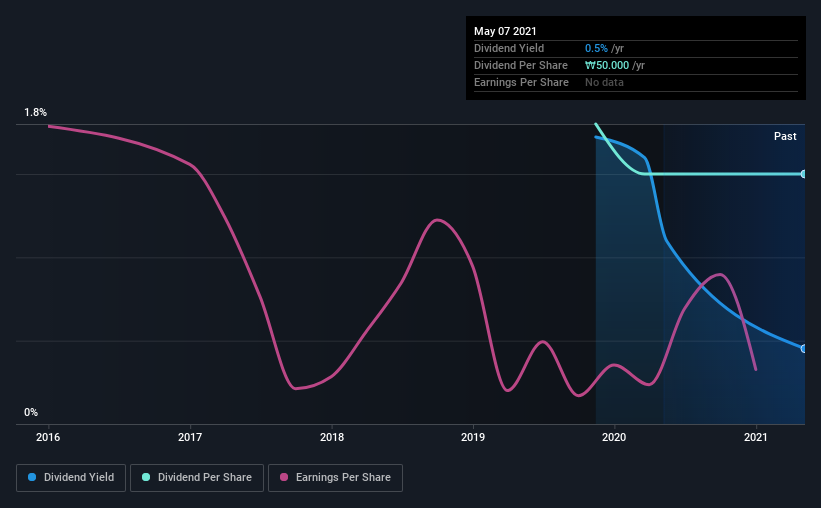Click the pink dot in the Earnings Per Share legend
Image resolution: width=821 pixels, height=508 pixels.
[284, 478]
